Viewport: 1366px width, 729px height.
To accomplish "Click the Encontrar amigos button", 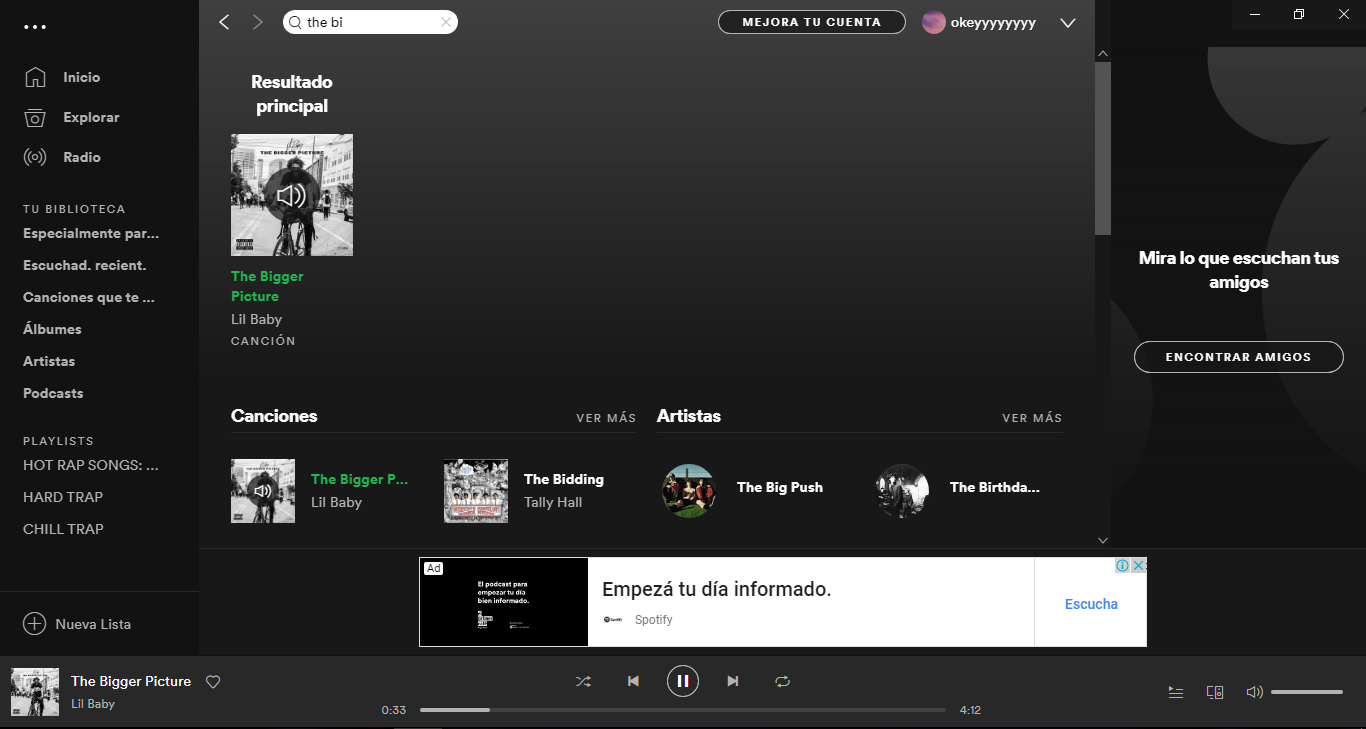I will point(1239,357).
